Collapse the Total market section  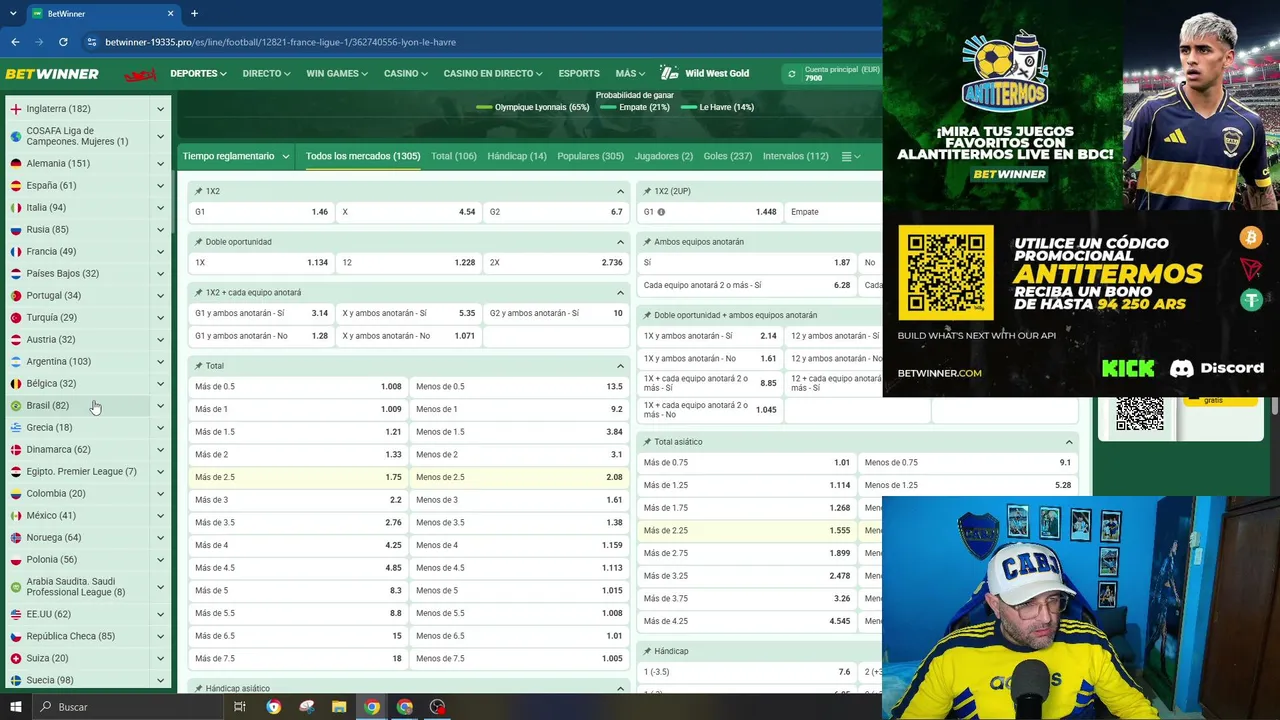coord(620,366)
